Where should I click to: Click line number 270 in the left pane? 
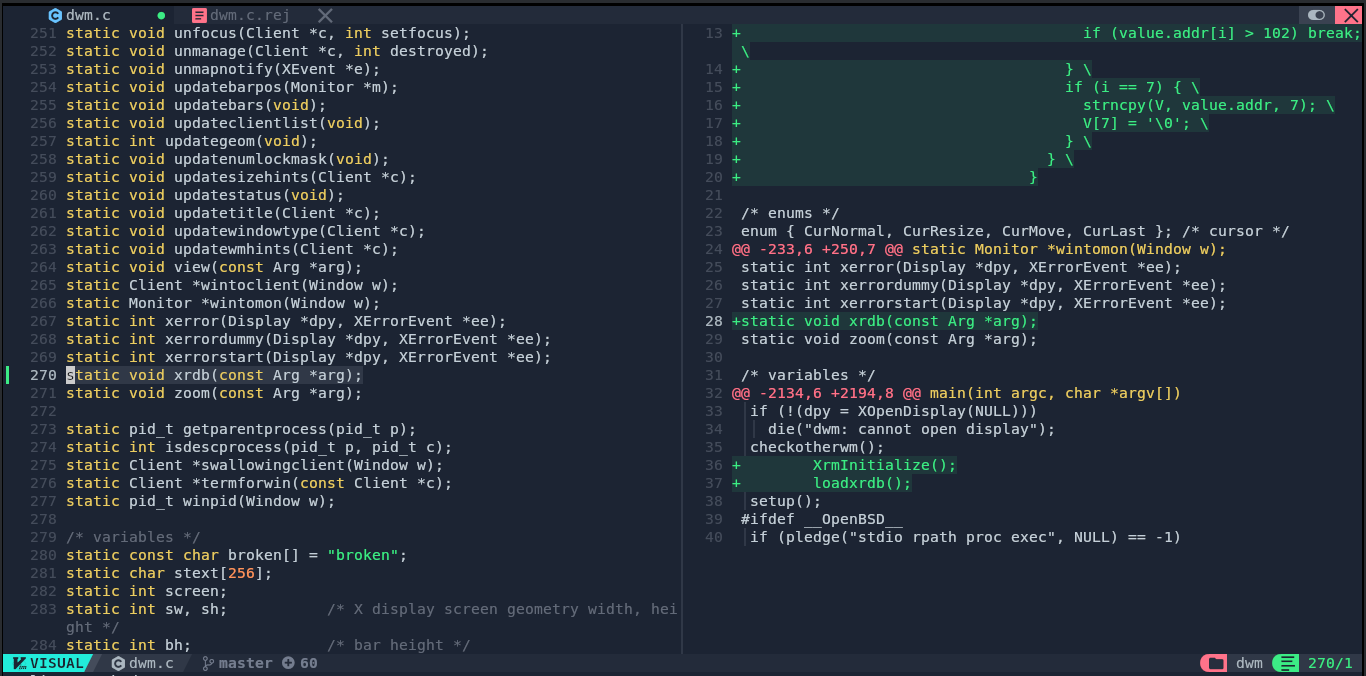43,375
